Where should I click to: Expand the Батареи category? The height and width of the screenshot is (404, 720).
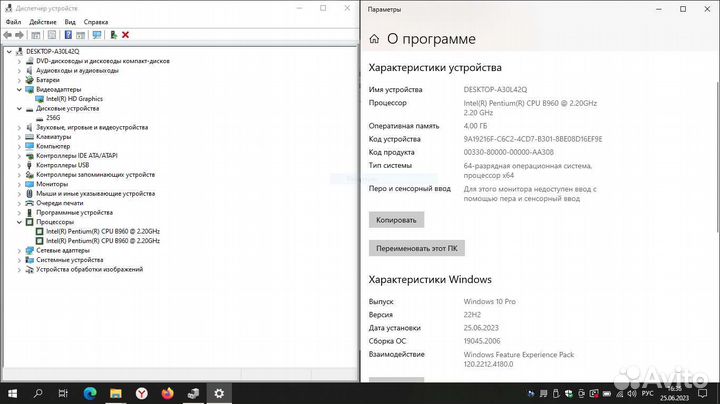coord(19,80)
